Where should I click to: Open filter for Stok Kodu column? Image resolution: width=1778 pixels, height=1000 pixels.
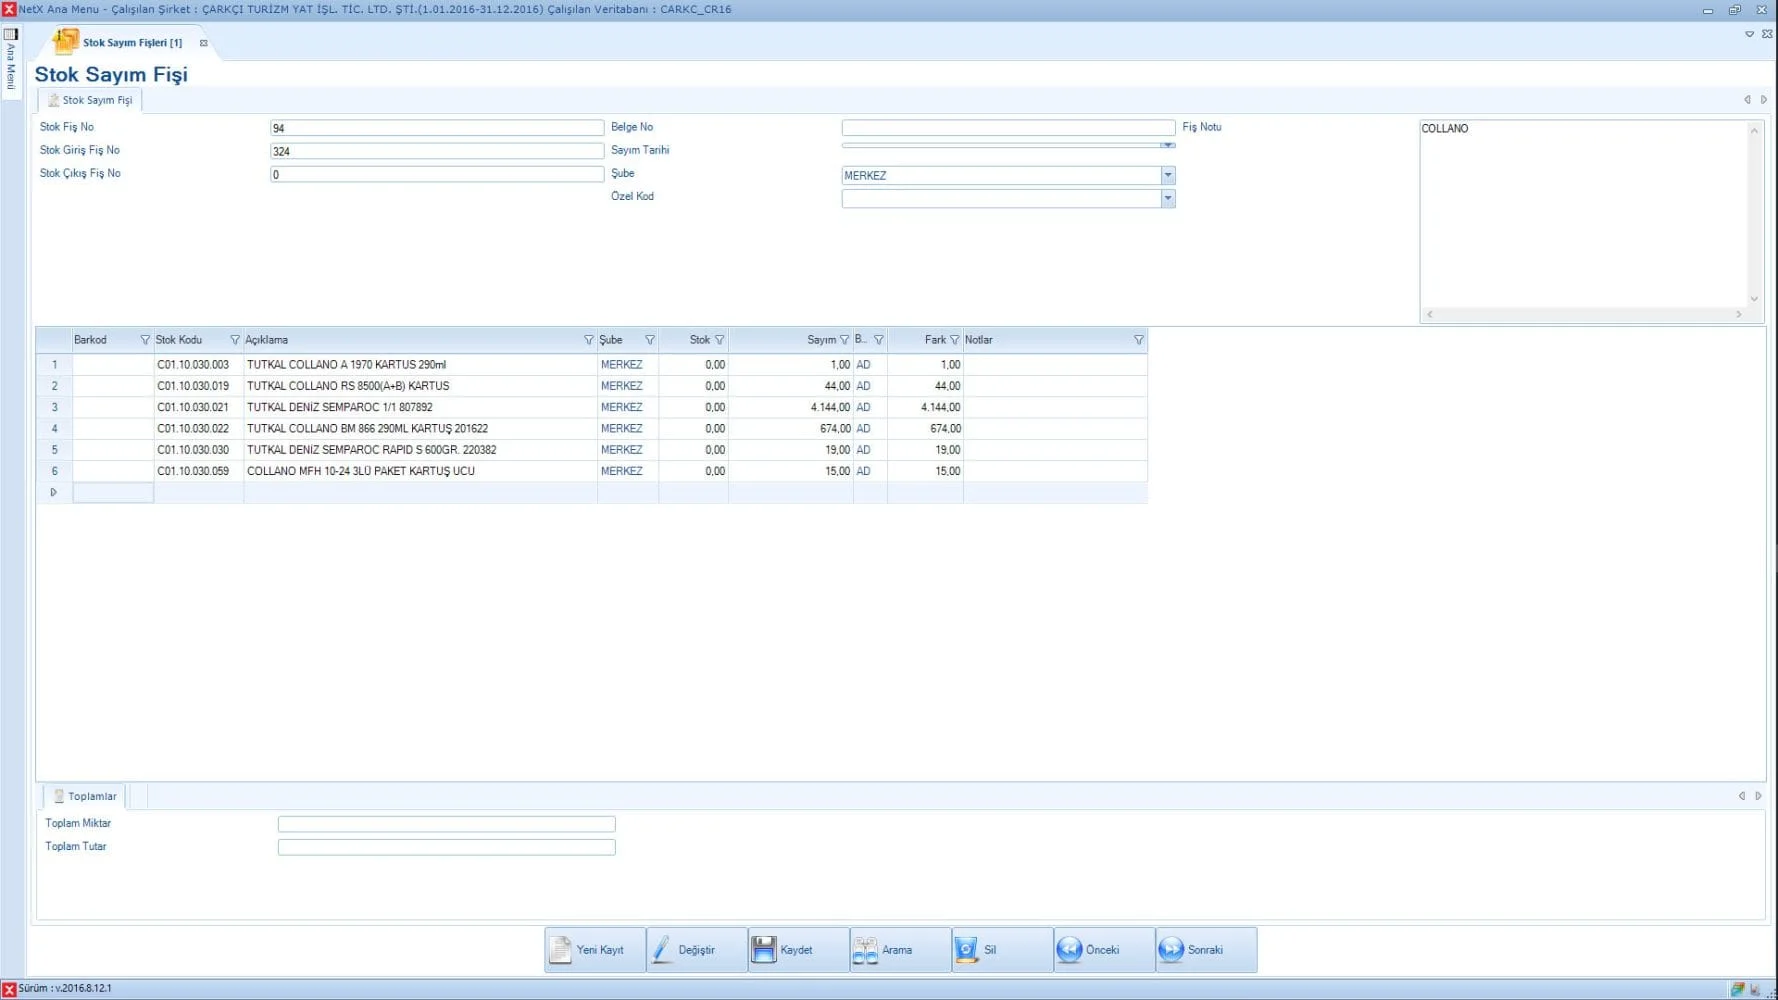pyautogui.click(x=235, y=340)
